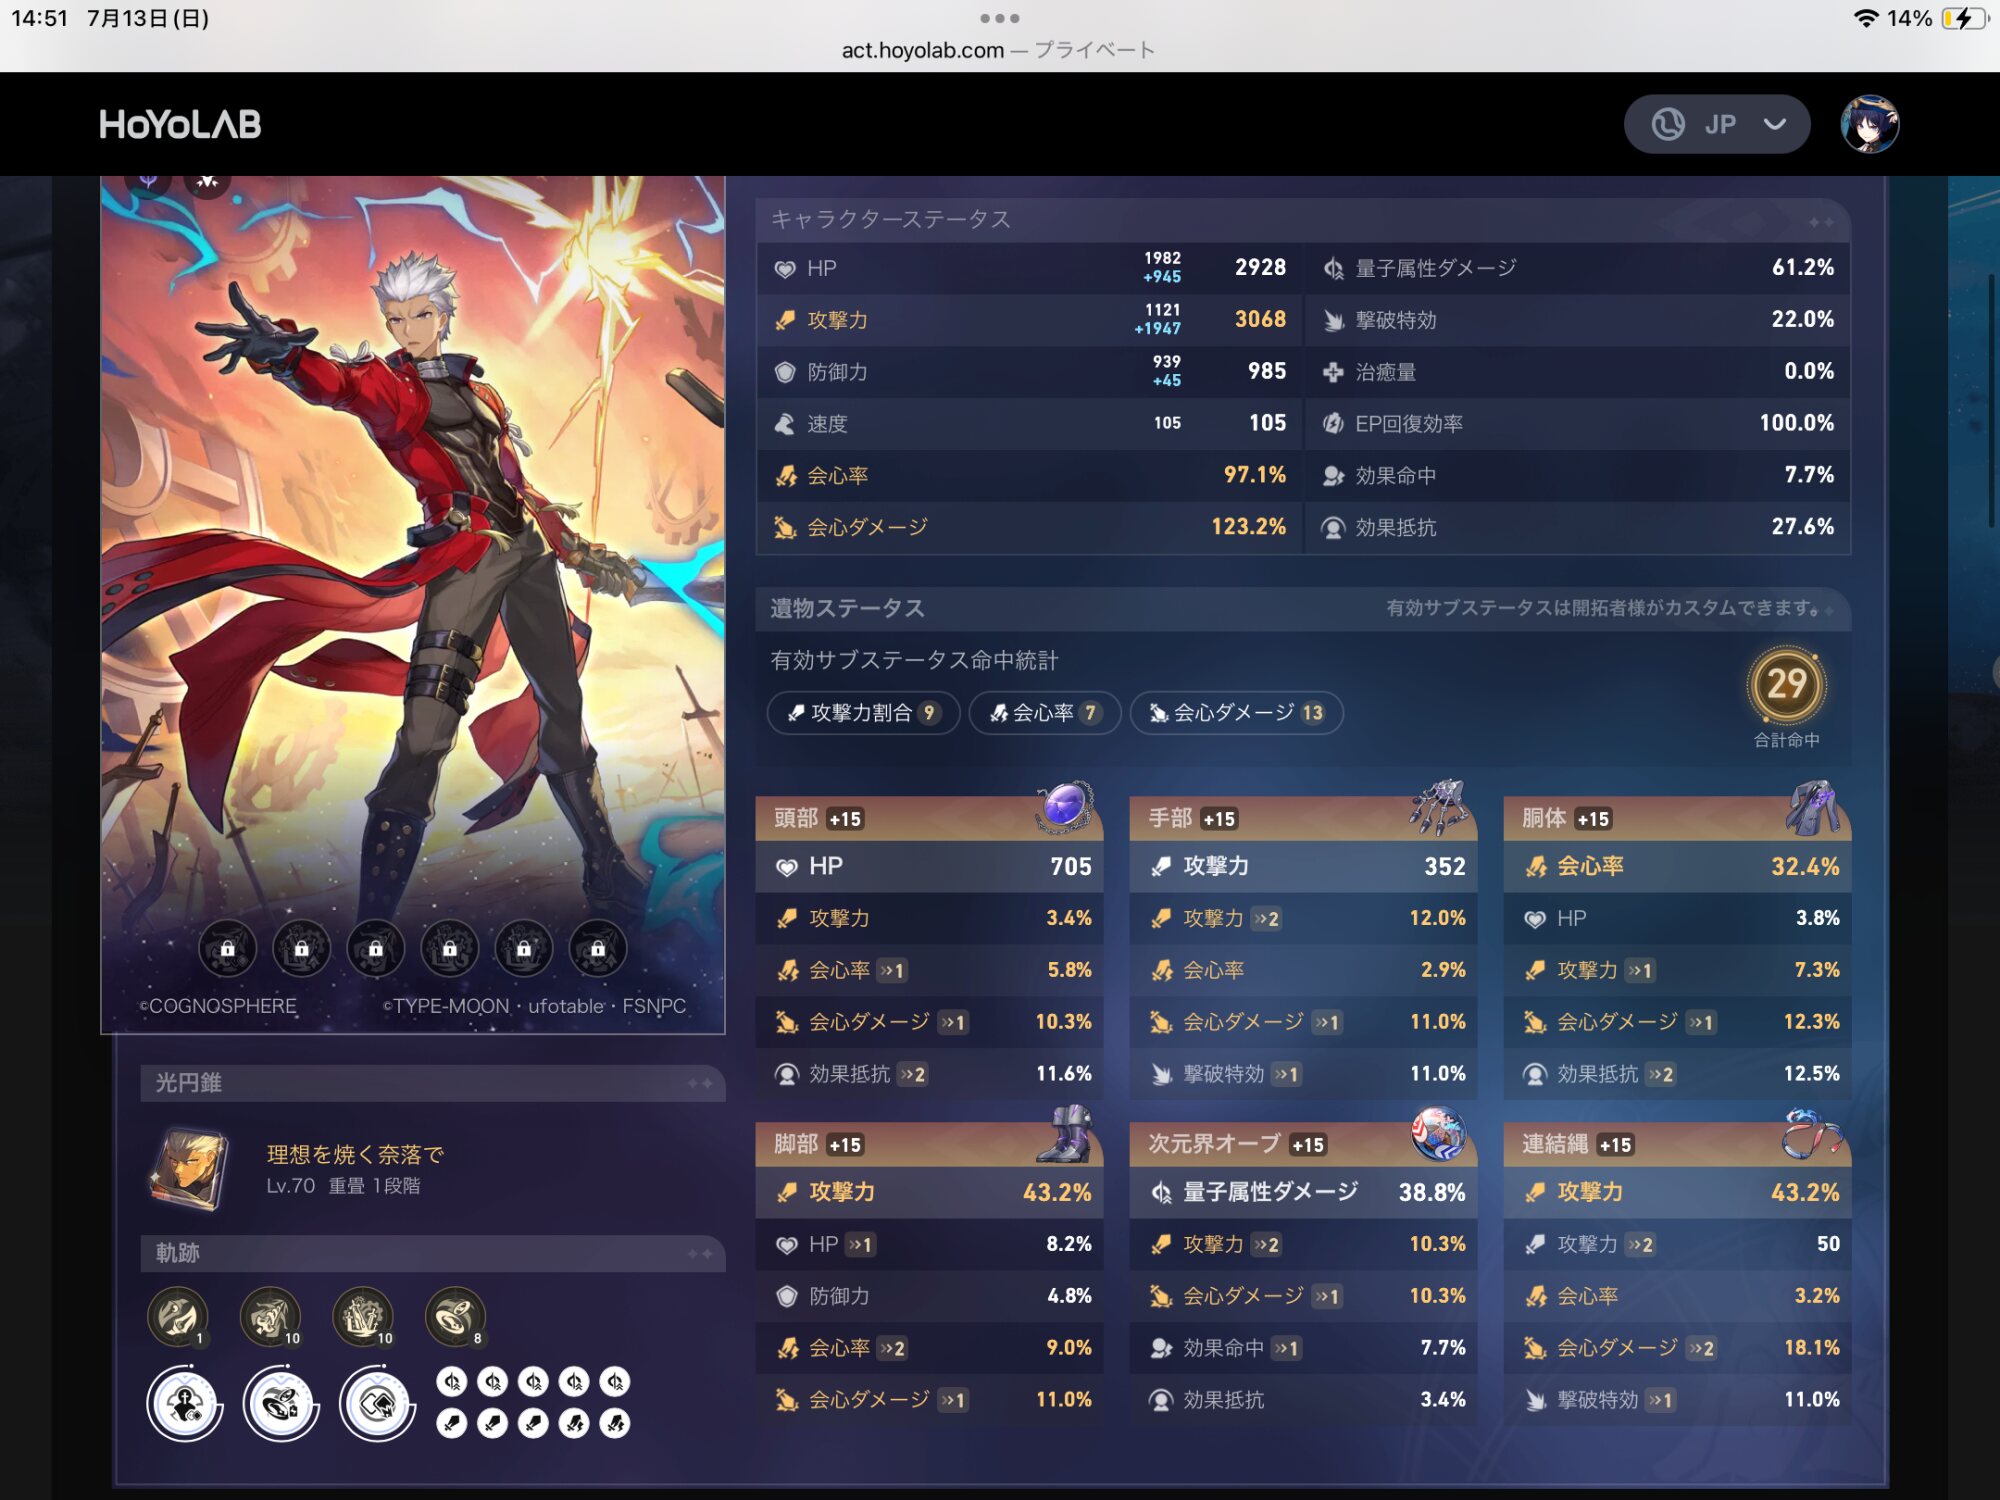Viewport: 2000px width, 1500px height.
Task: Click the HoYoLAB logo
Action: [180, 124]
